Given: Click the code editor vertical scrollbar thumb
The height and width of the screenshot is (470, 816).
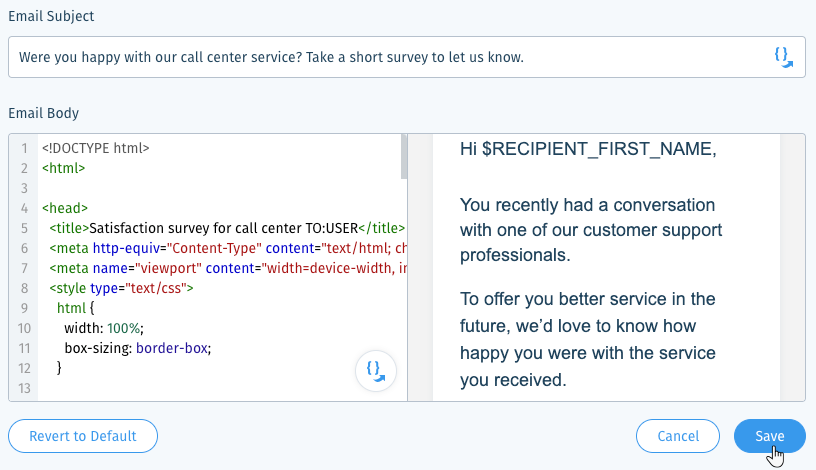Looking at the screenshot, I should (x=404, y=157).
